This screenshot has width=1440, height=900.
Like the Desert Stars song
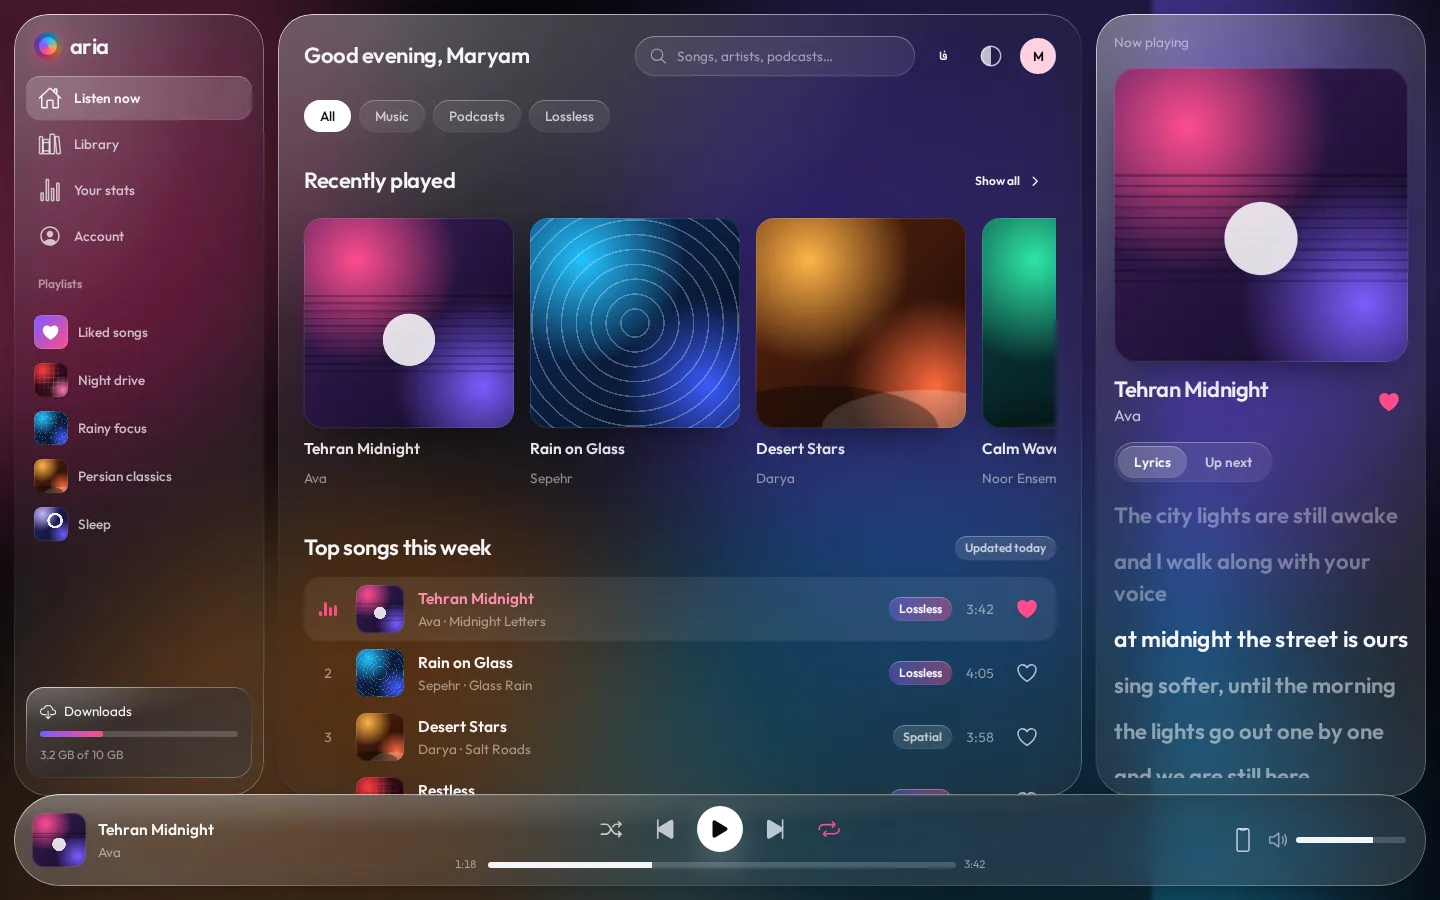click(x=1027, y=737)
